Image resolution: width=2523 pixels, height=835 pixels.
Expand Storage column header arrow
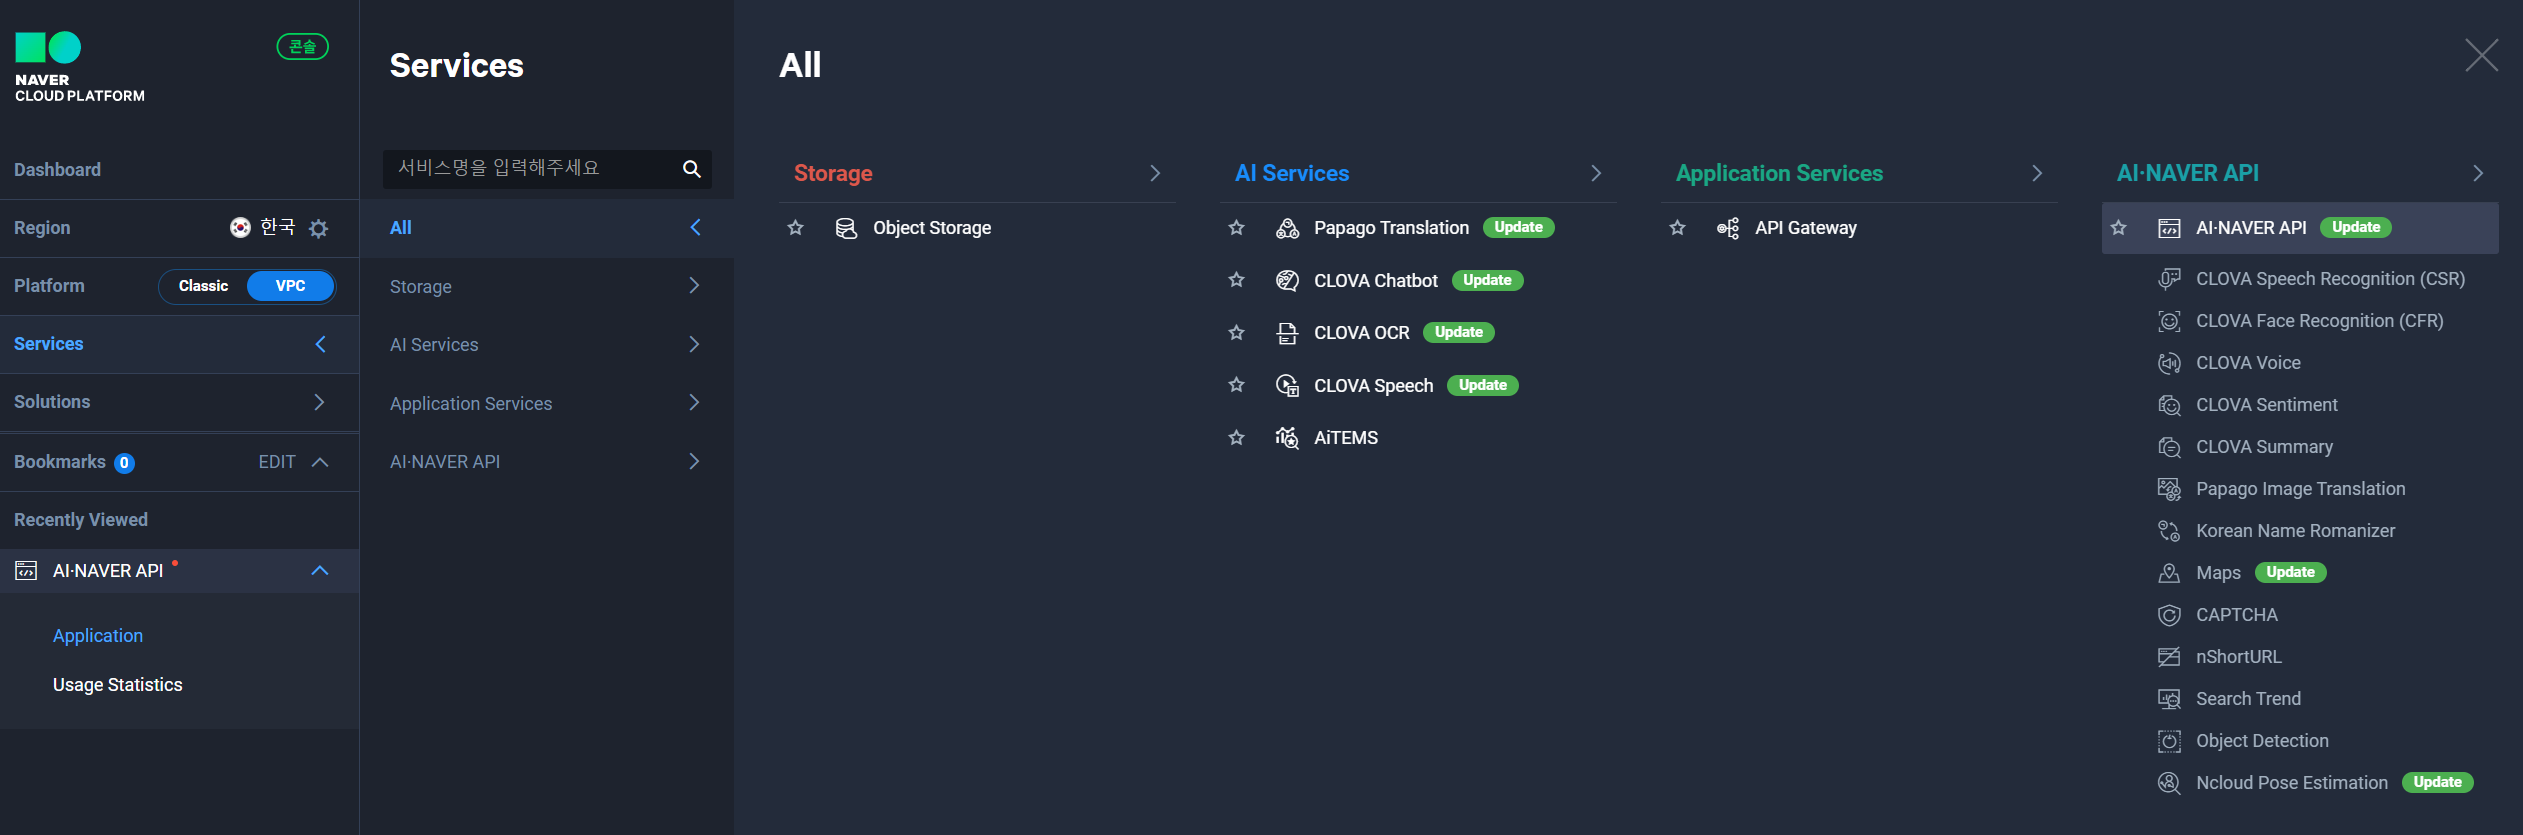click(x=1155, y=173)
